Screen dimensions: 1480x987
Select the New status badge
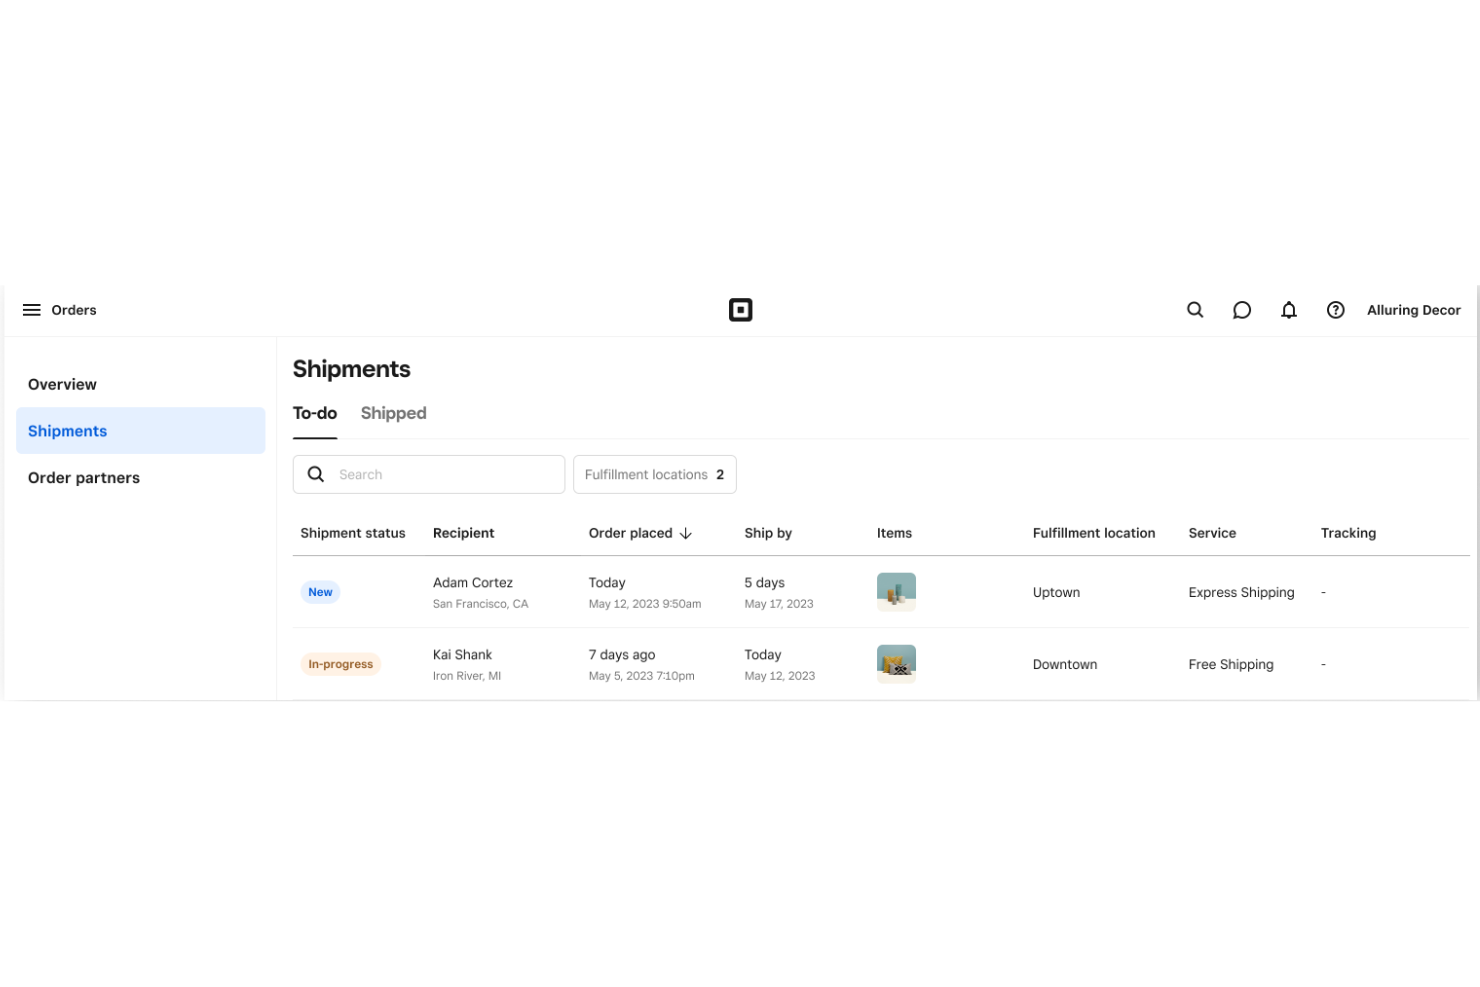pos(320,592)
